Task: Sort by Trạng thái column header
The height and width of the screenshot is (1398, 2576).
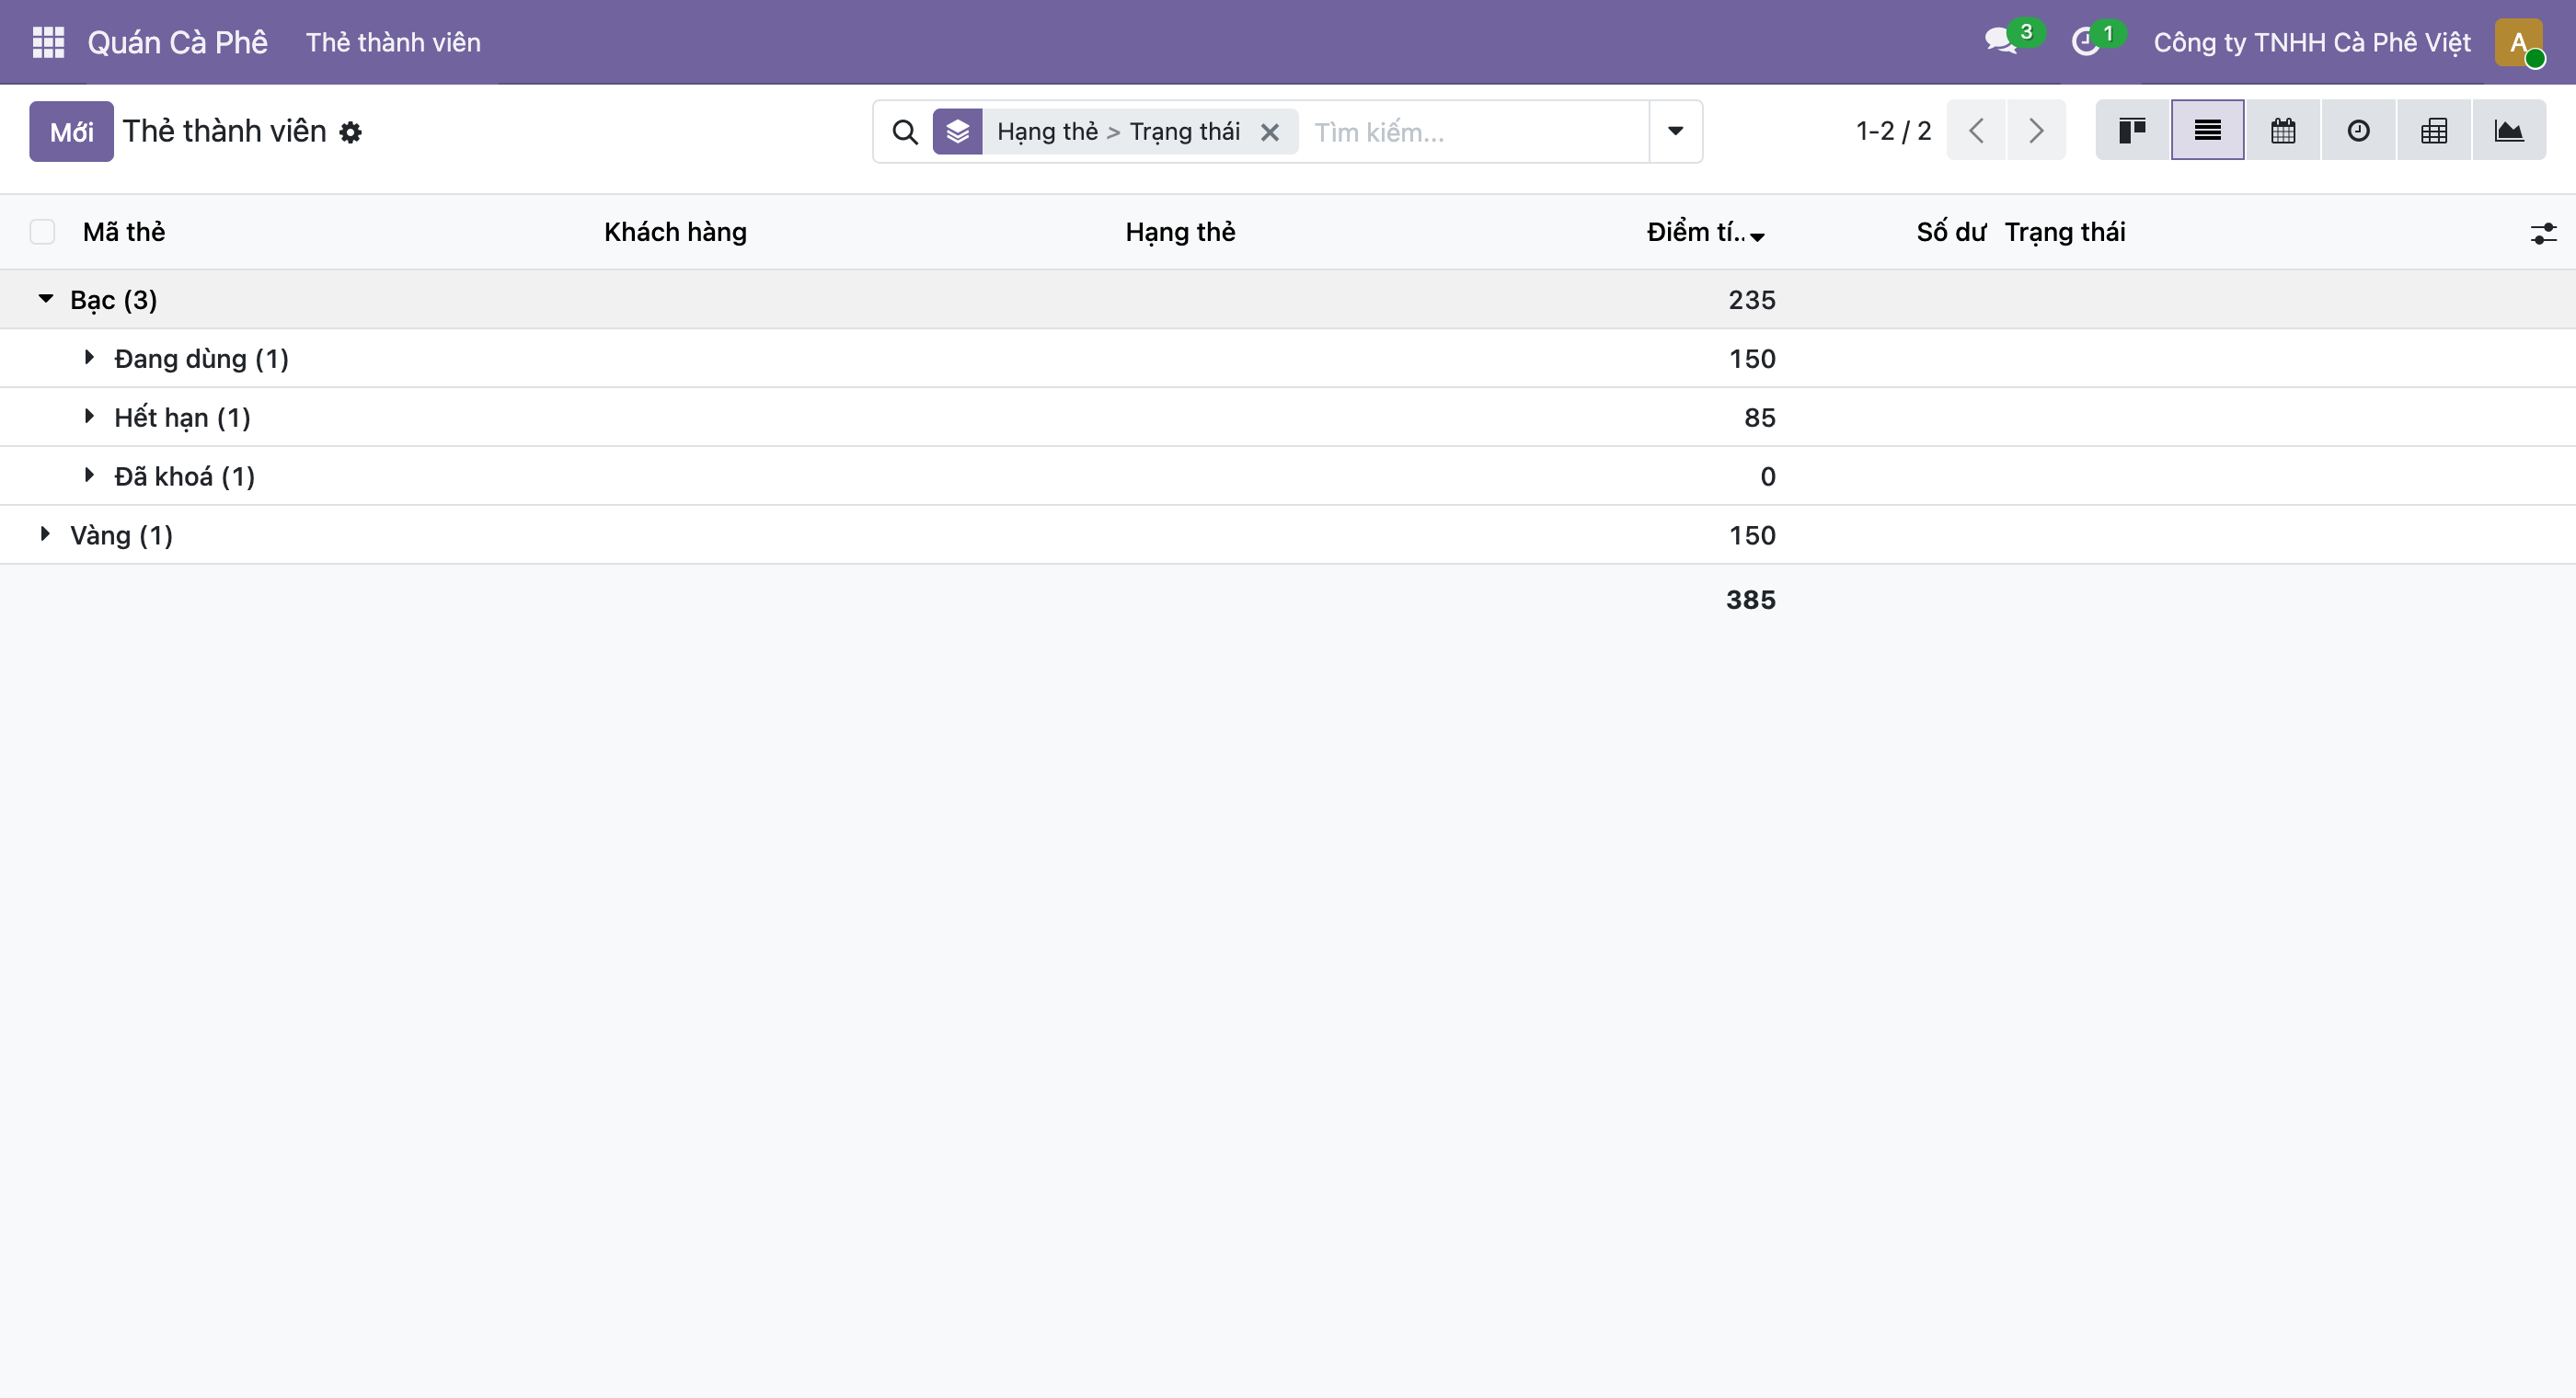Action: click(x=2065, y=232)
